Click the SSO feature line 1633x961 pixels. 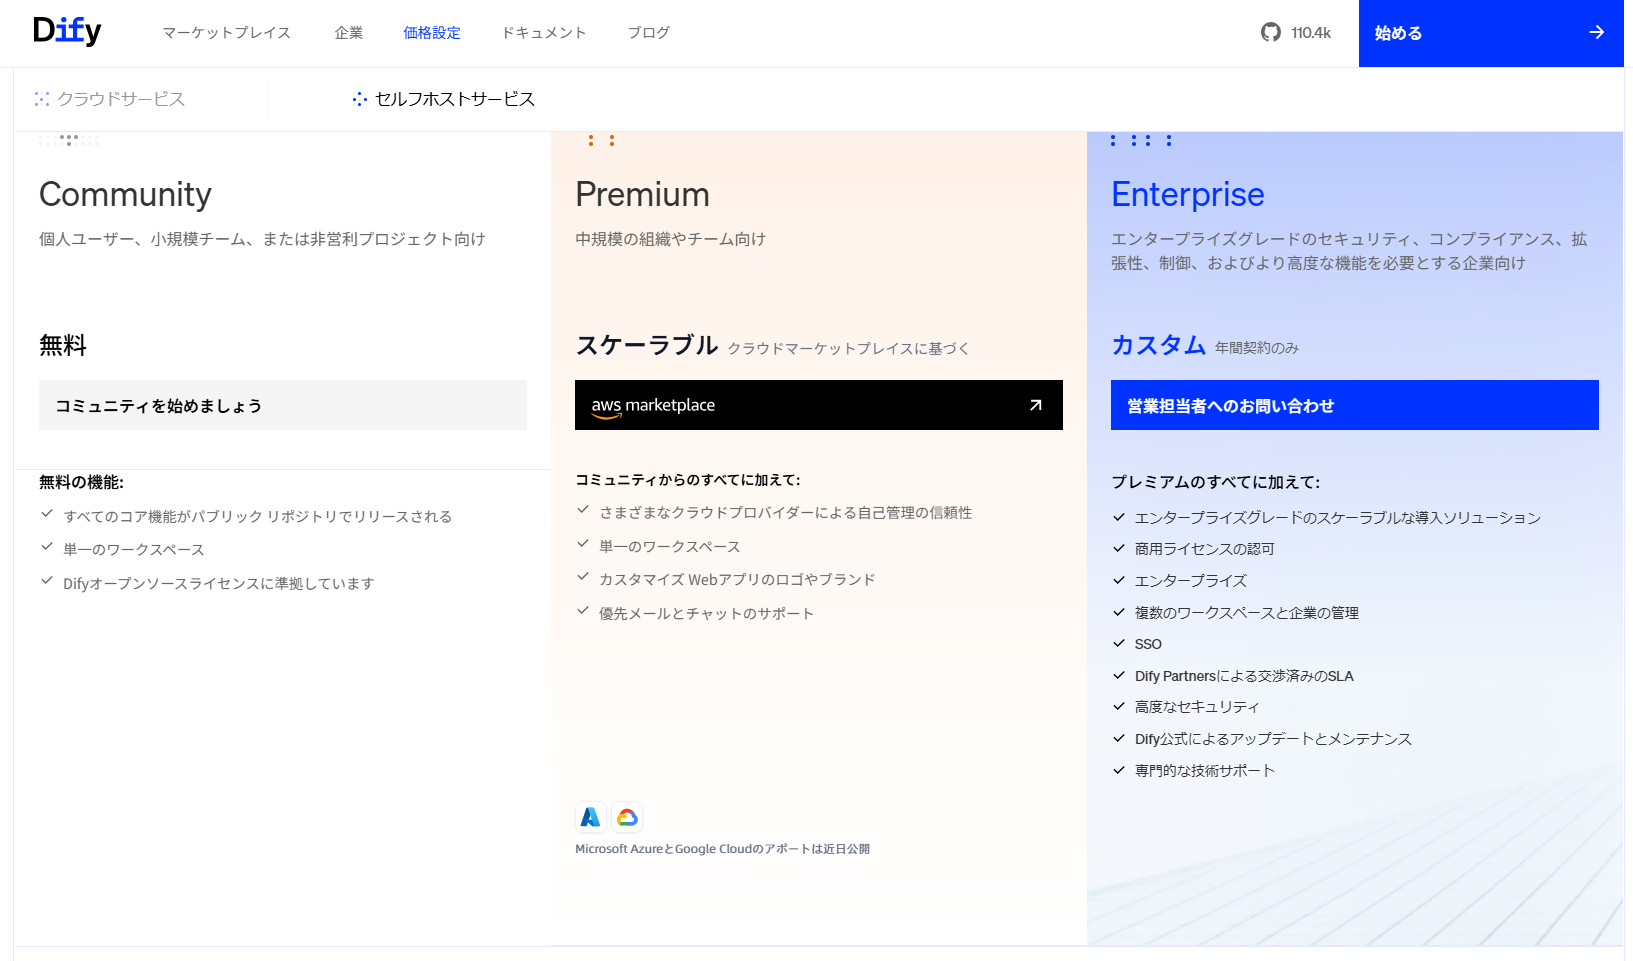pyautogui.click(x=1148, y=644)
